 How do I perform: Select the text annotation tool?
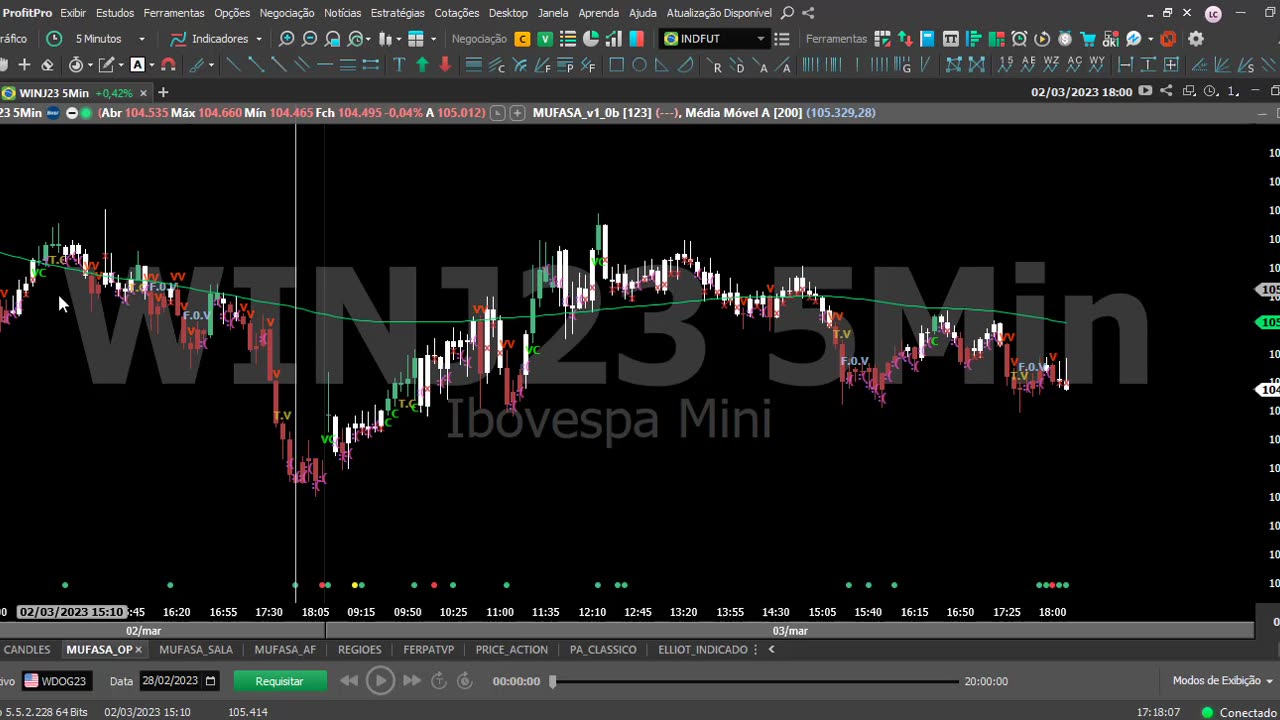(x=399, y=65)
